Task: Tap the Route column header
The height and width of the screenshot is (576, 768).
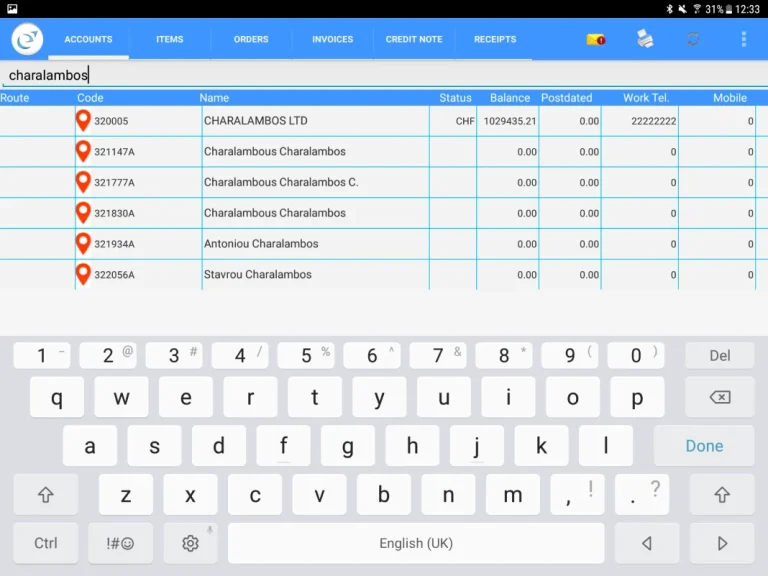Action: (x=15, y=98)
